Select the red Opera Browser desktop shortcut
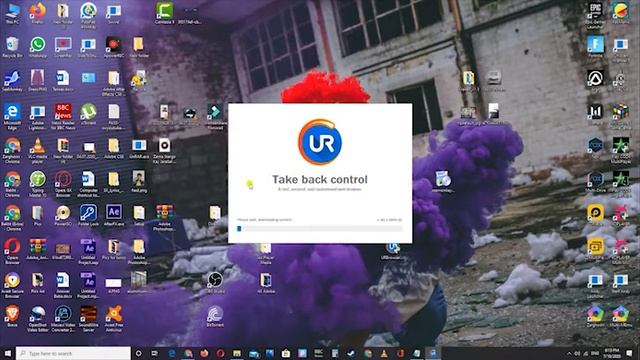640x360 pixels. point(12,251)
